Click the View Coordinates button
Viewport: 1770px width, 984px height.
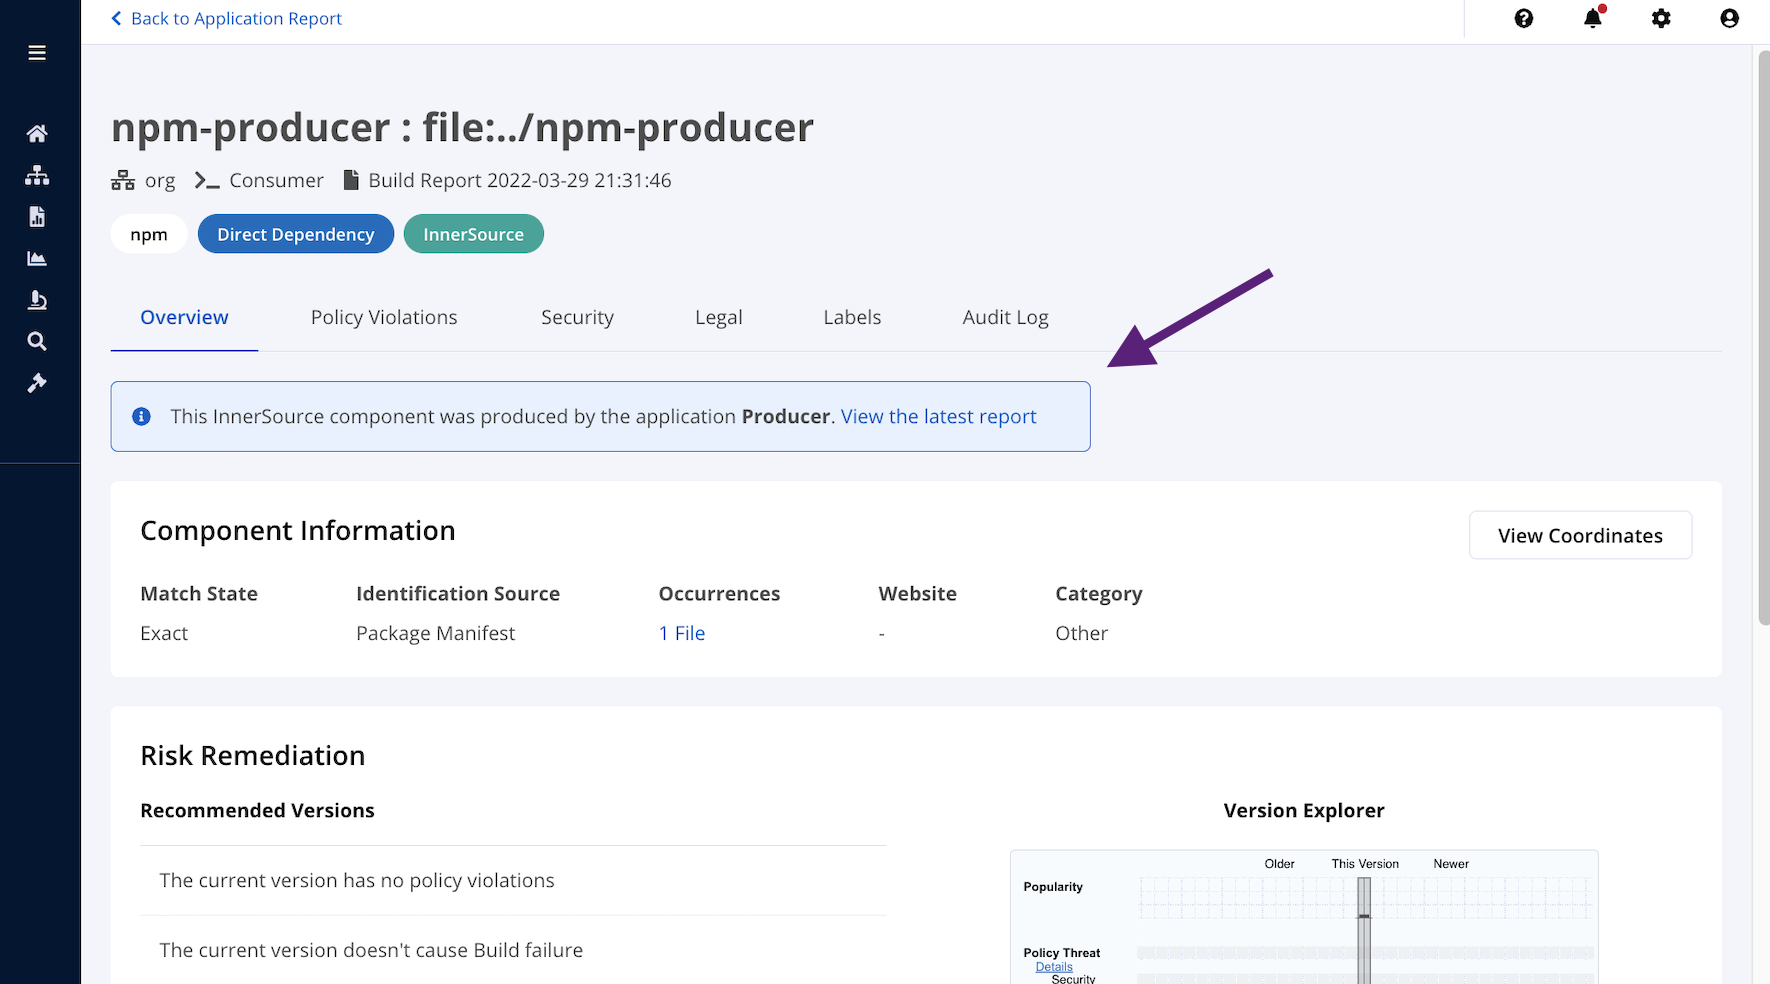[1580, 536]
